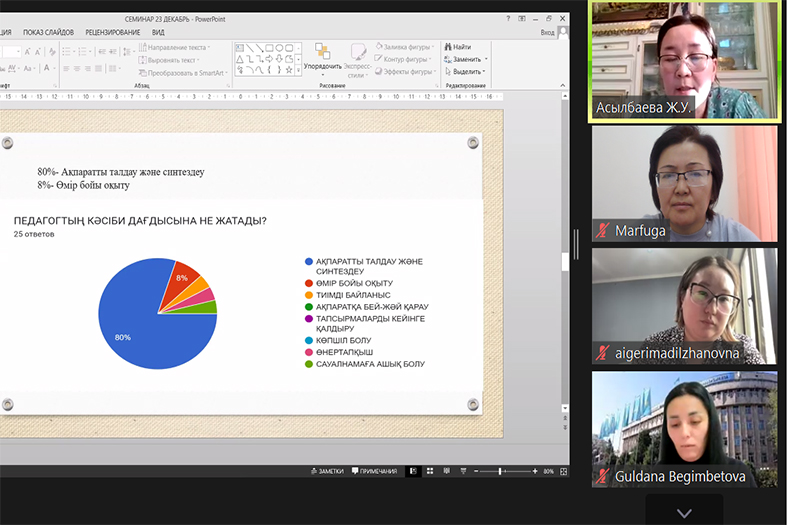Expand the shapes gallery more arrow
This screenshot has height=525, width=788.
click(x=298, y=71)
